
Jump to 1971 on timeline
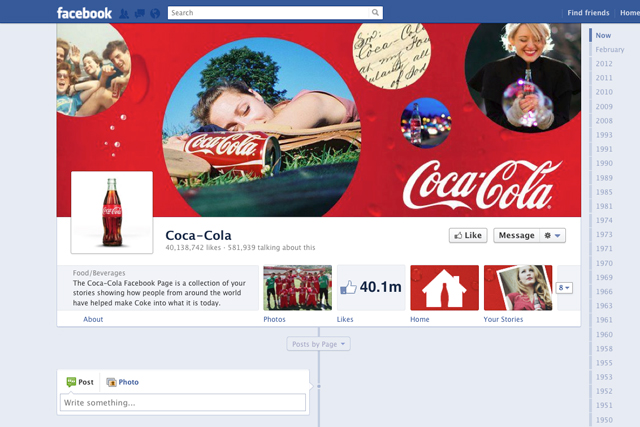604,249
